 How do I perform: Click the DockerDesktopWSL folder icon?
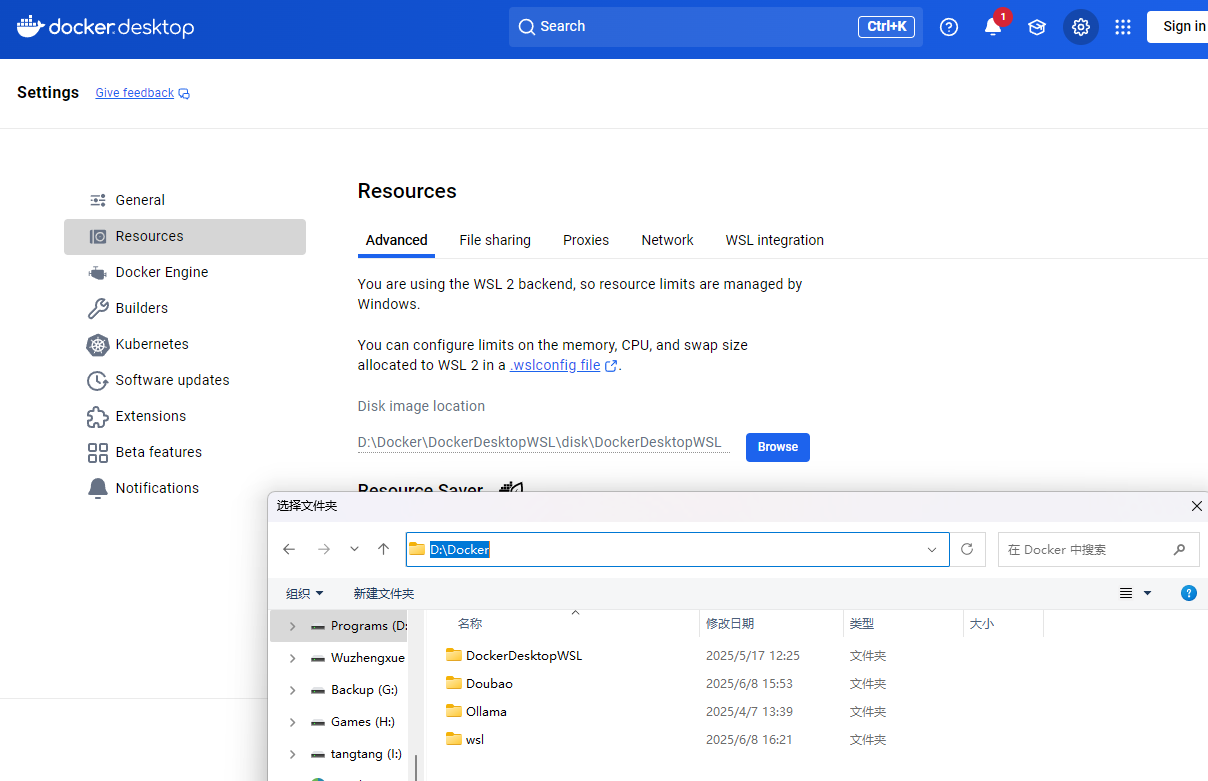(454, 655)
